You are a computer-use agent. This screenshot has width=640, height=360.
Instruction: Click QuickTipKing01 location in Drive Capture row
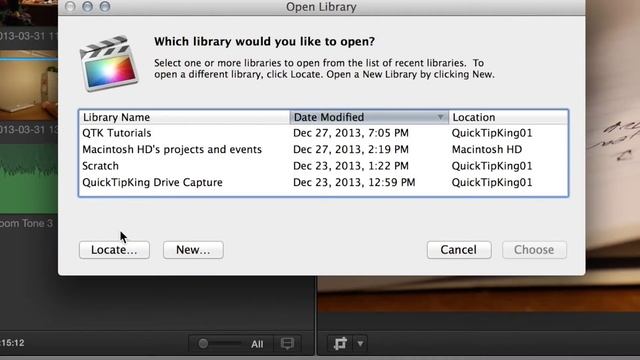click(x=492, y=182)
